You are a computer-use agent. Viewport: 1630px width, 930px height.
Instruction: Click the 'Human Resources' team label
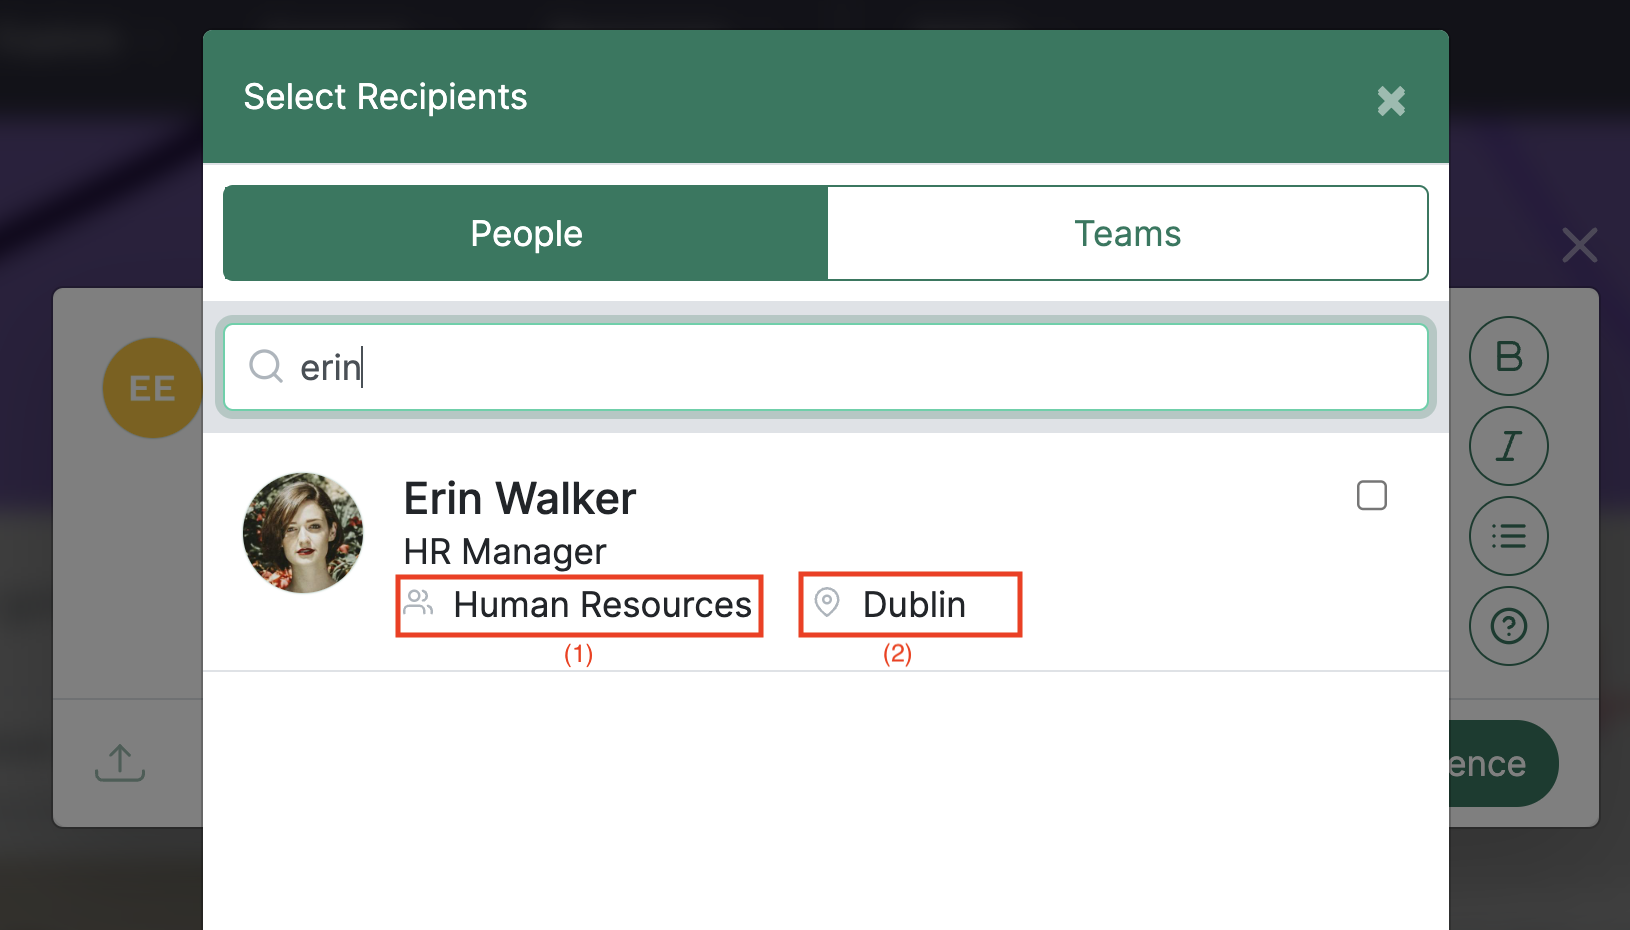602,604
